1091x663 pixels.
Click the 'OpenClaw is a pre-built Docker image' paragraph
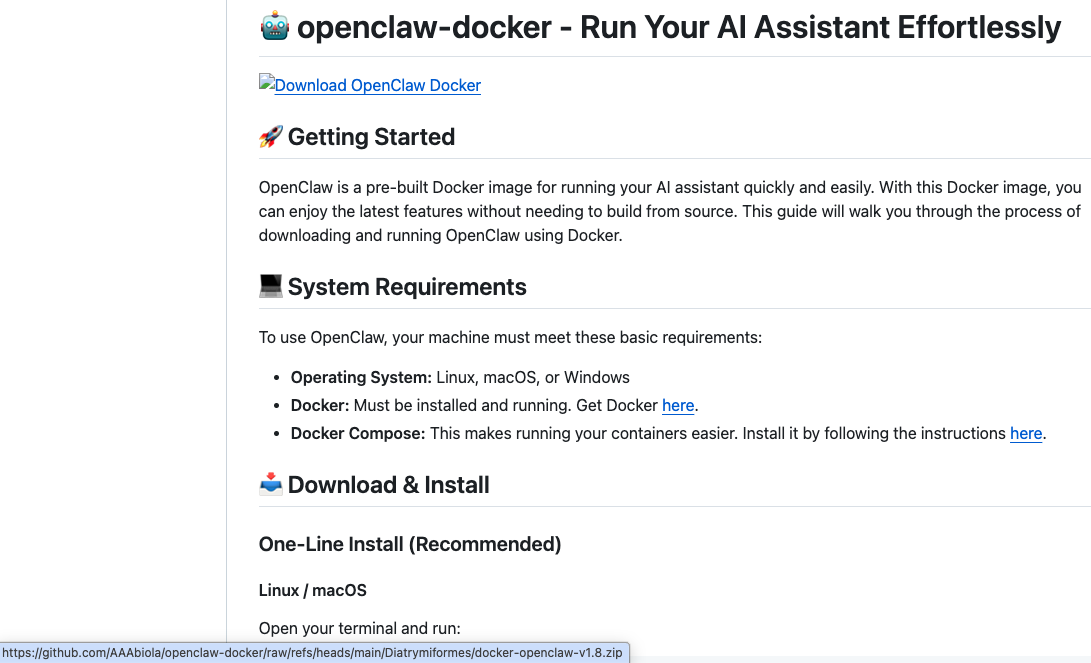pyautogui.click(x=670, y=211)
